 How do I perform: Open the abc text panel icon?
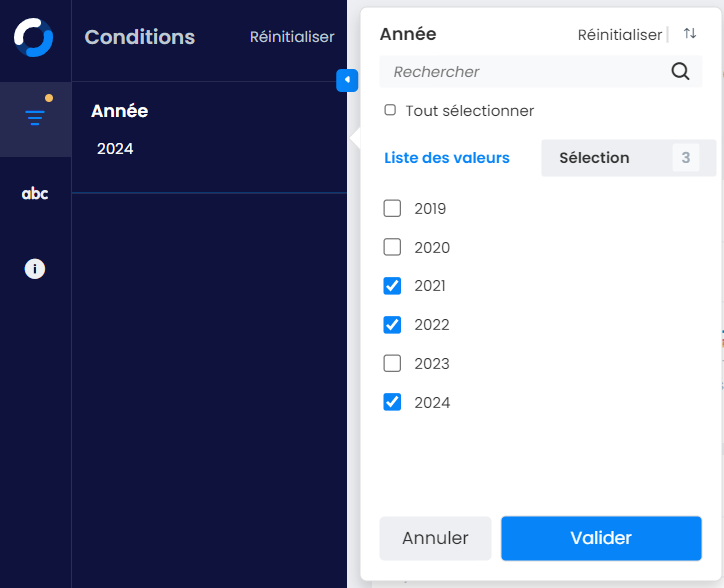point(35,194)
